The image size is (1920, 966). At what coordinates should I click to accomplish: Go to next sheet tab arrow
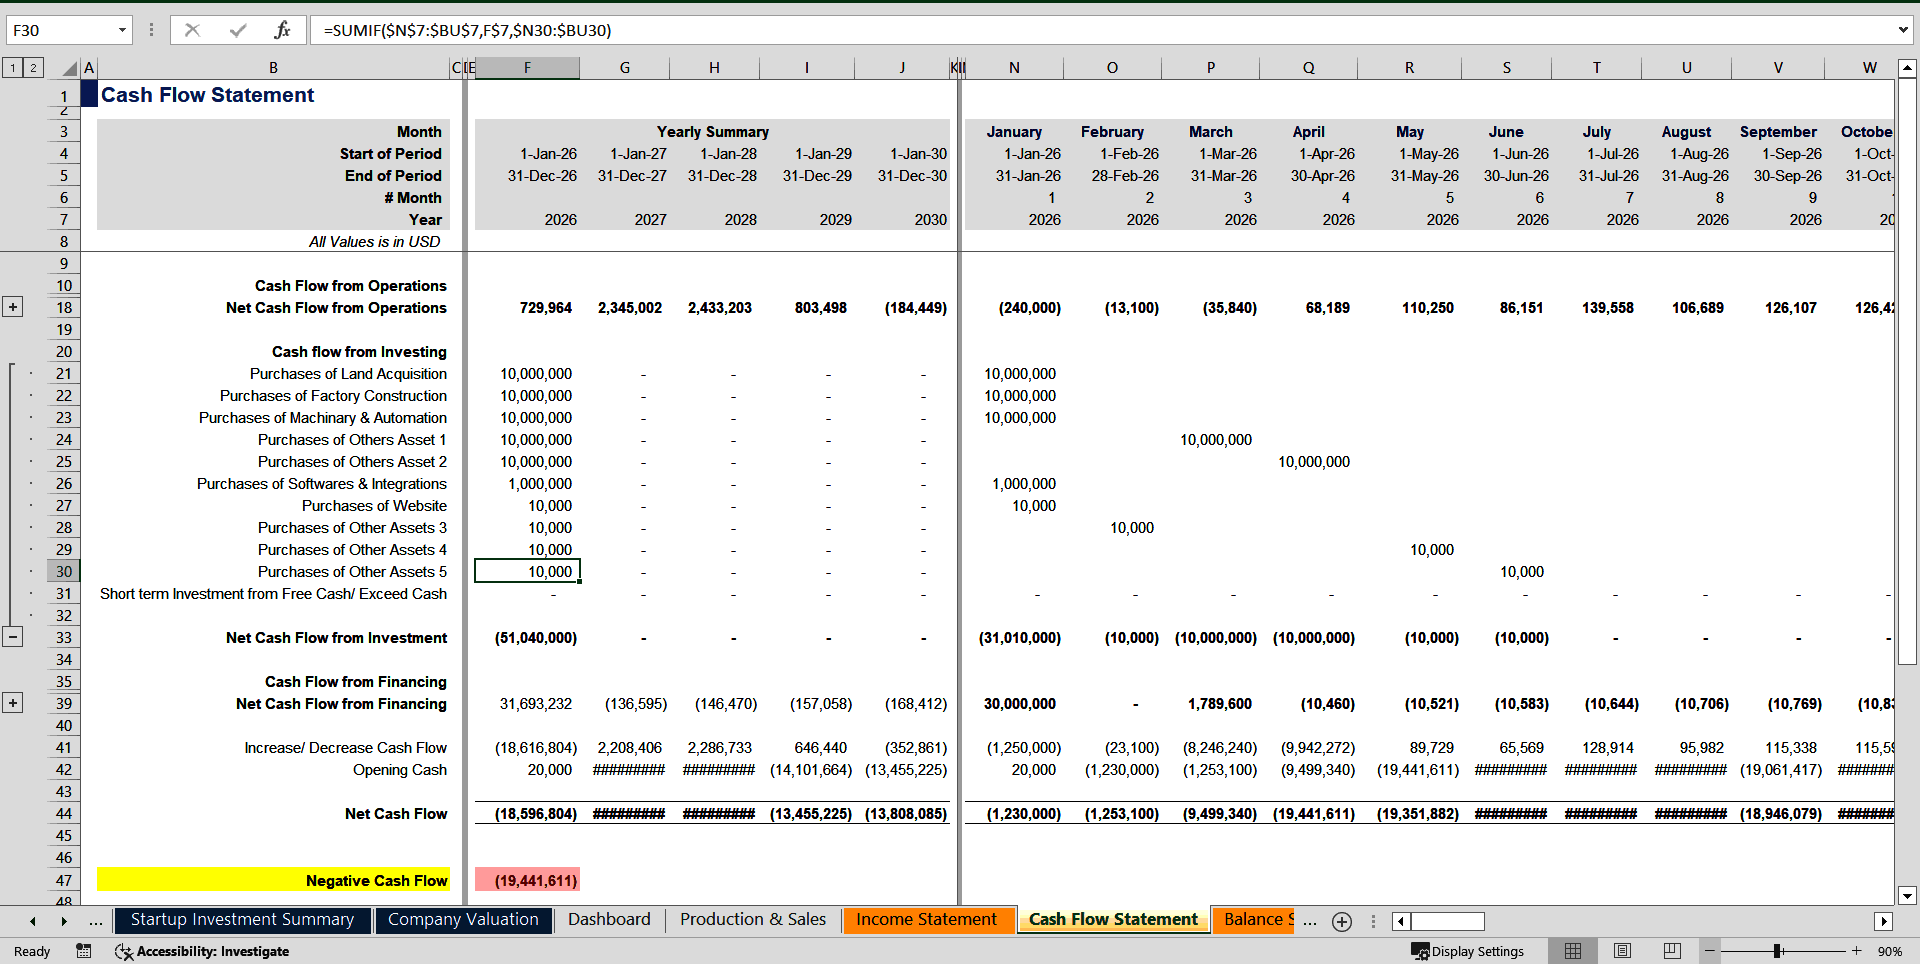pyautogui.click(x=64, y=922)
